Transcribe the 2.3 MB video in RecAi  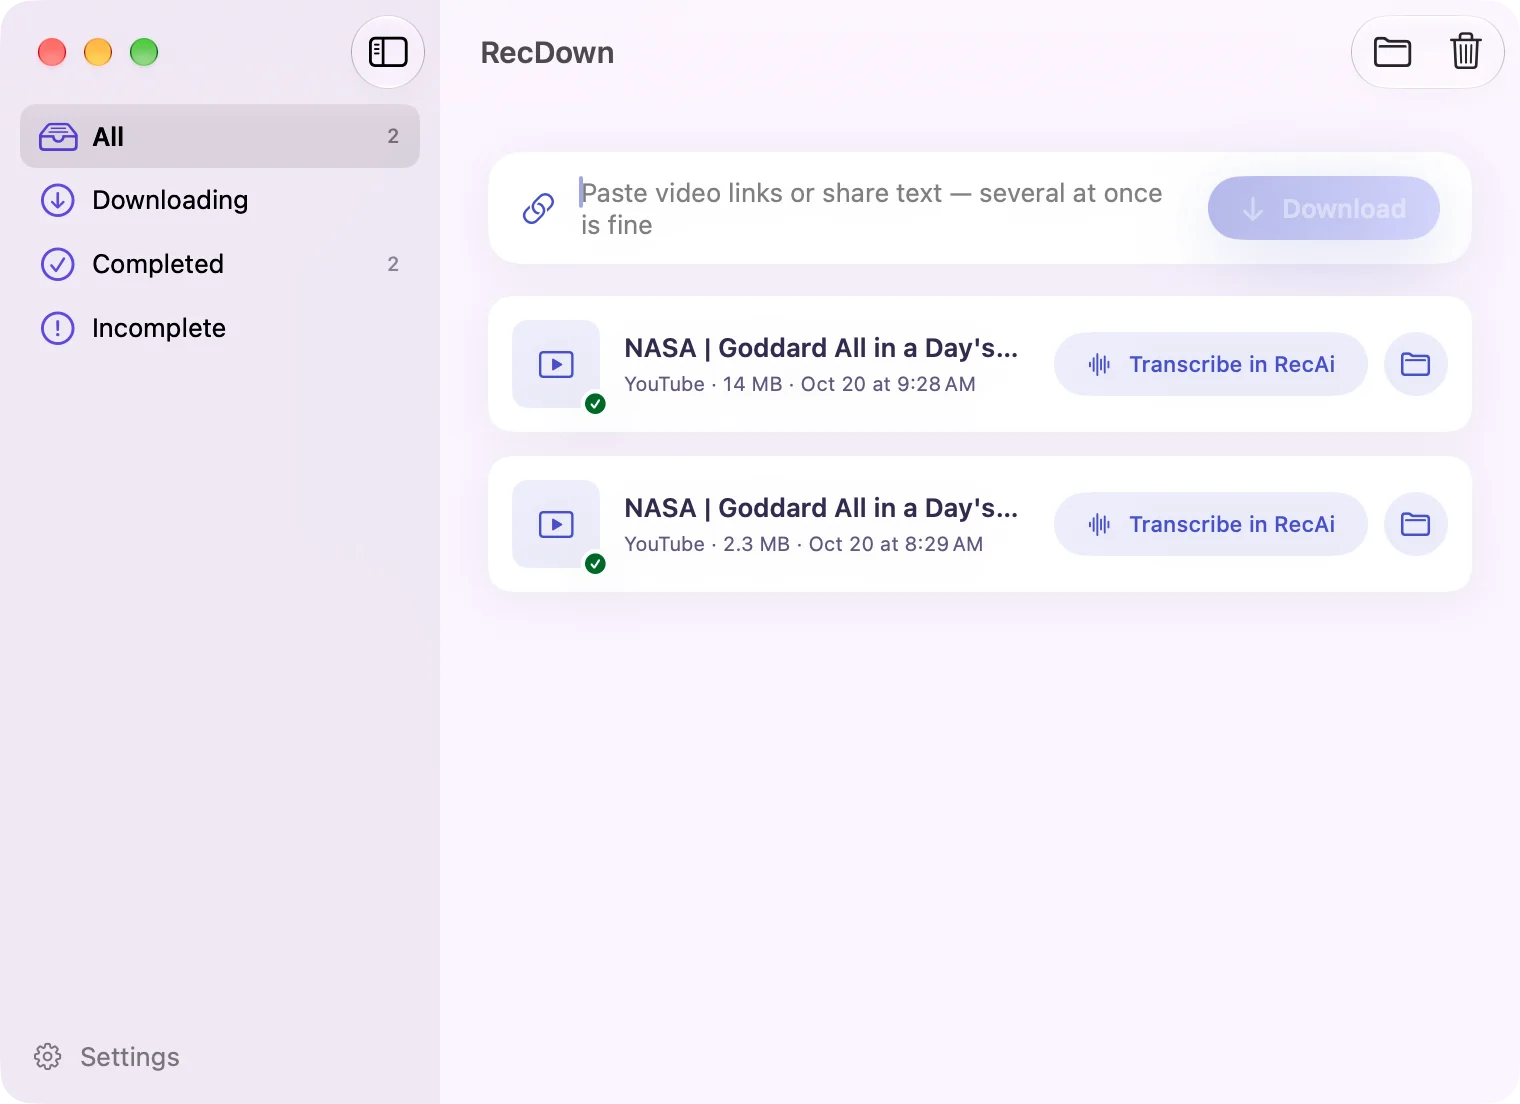click(1210, 524)
